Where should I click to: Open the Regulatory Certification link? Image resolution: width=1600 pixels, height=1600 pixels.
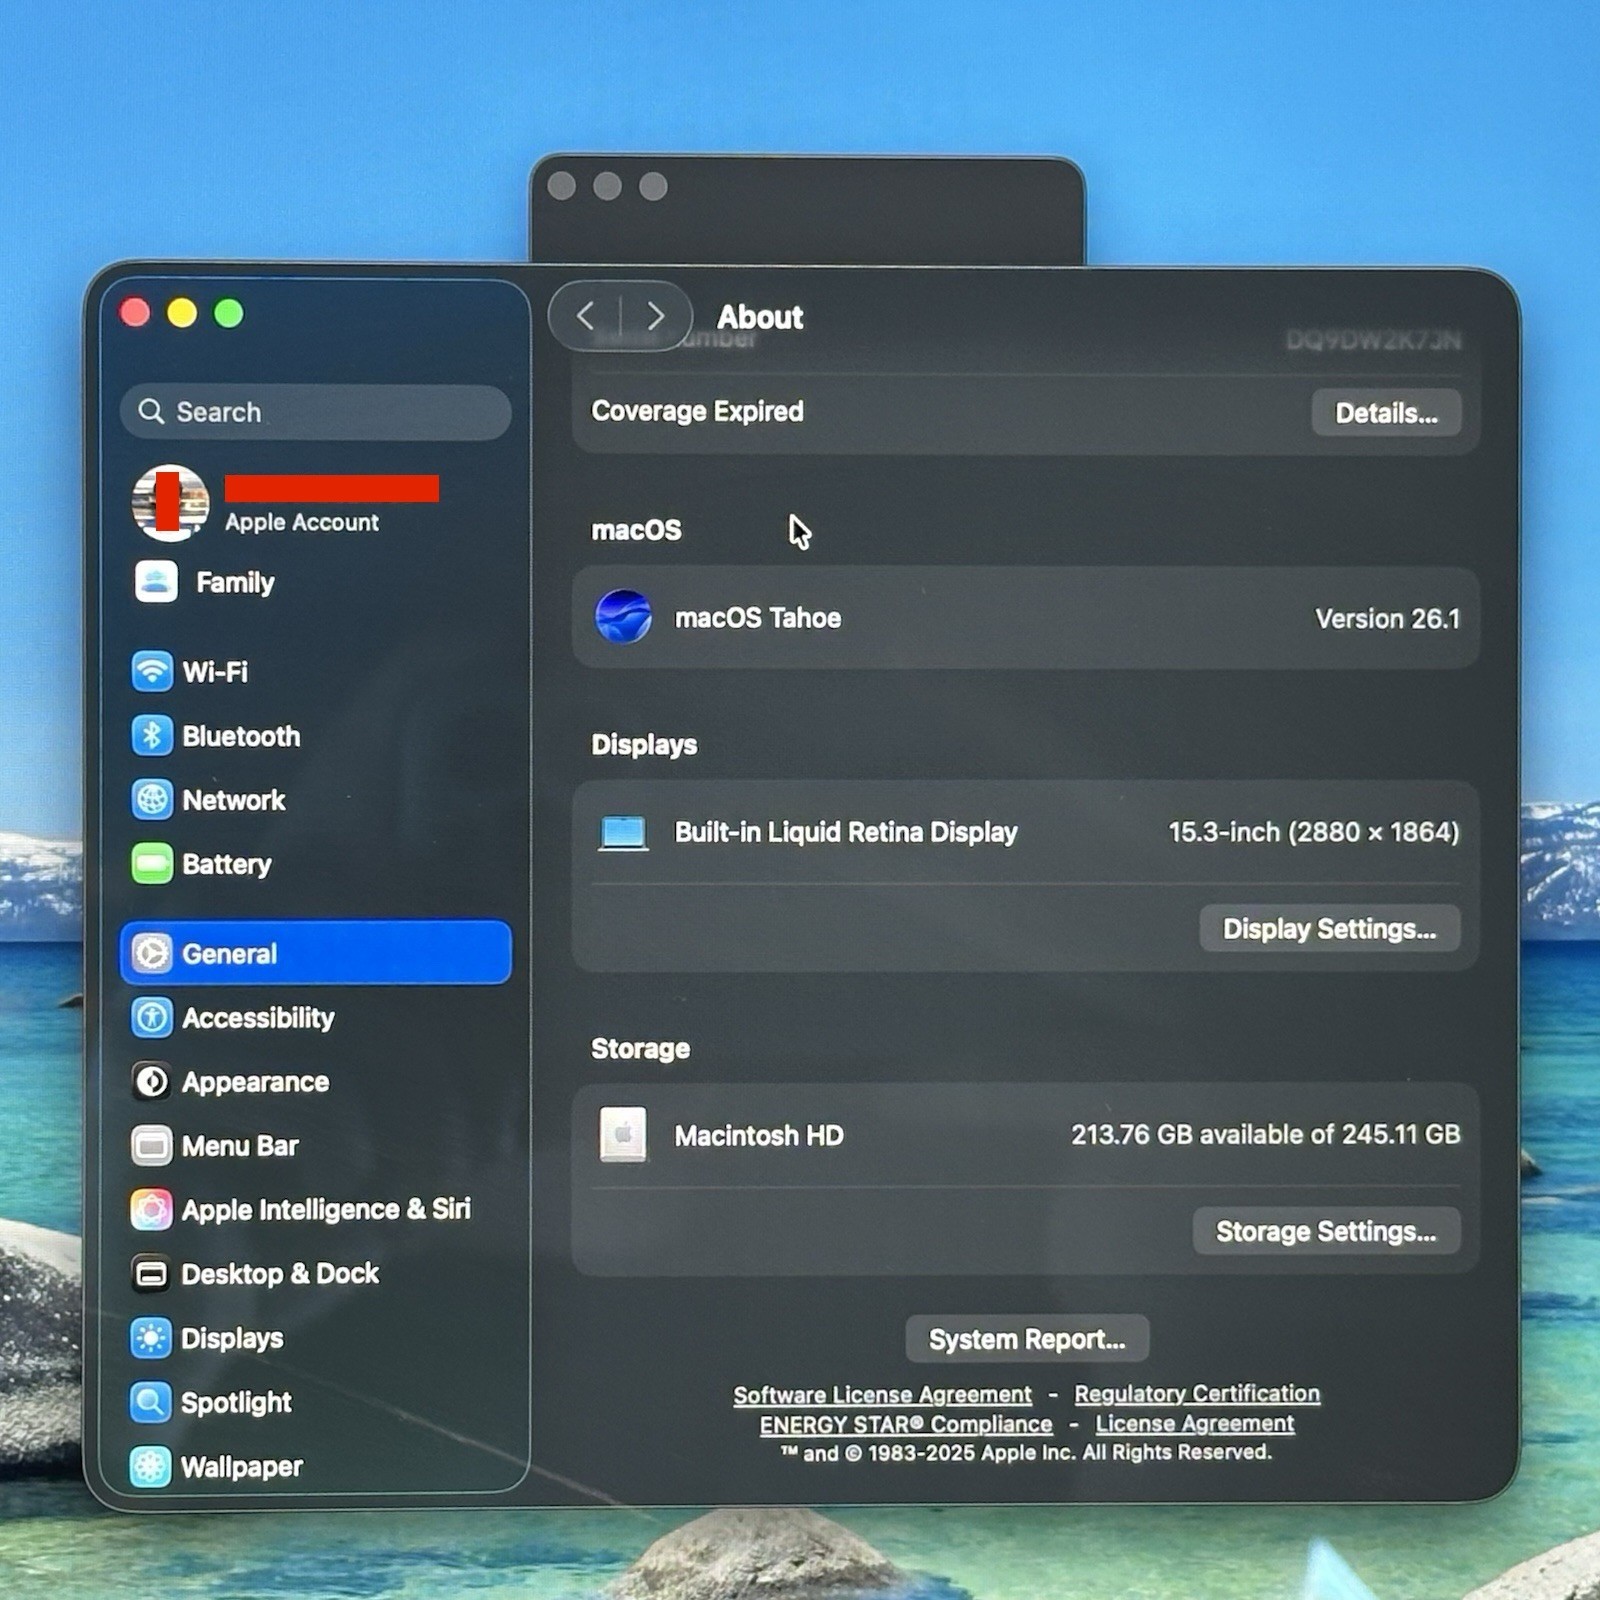click(x=1196, y=1393)
